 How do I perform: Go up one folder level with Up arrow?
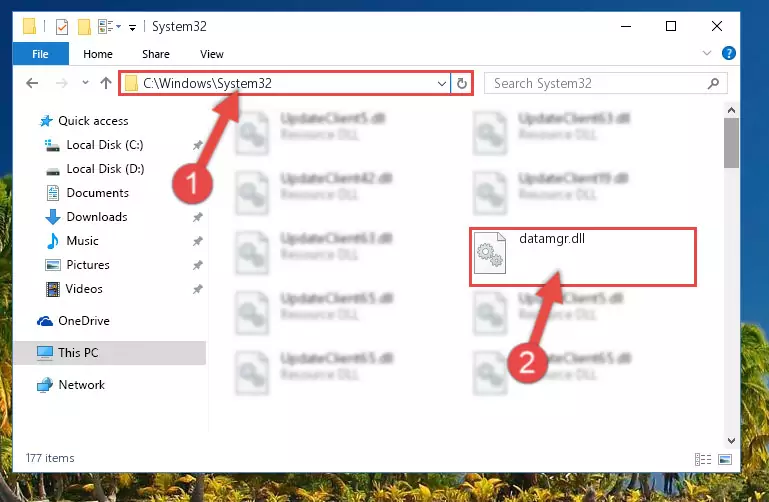pyautogui.click(x=106, y=83)
